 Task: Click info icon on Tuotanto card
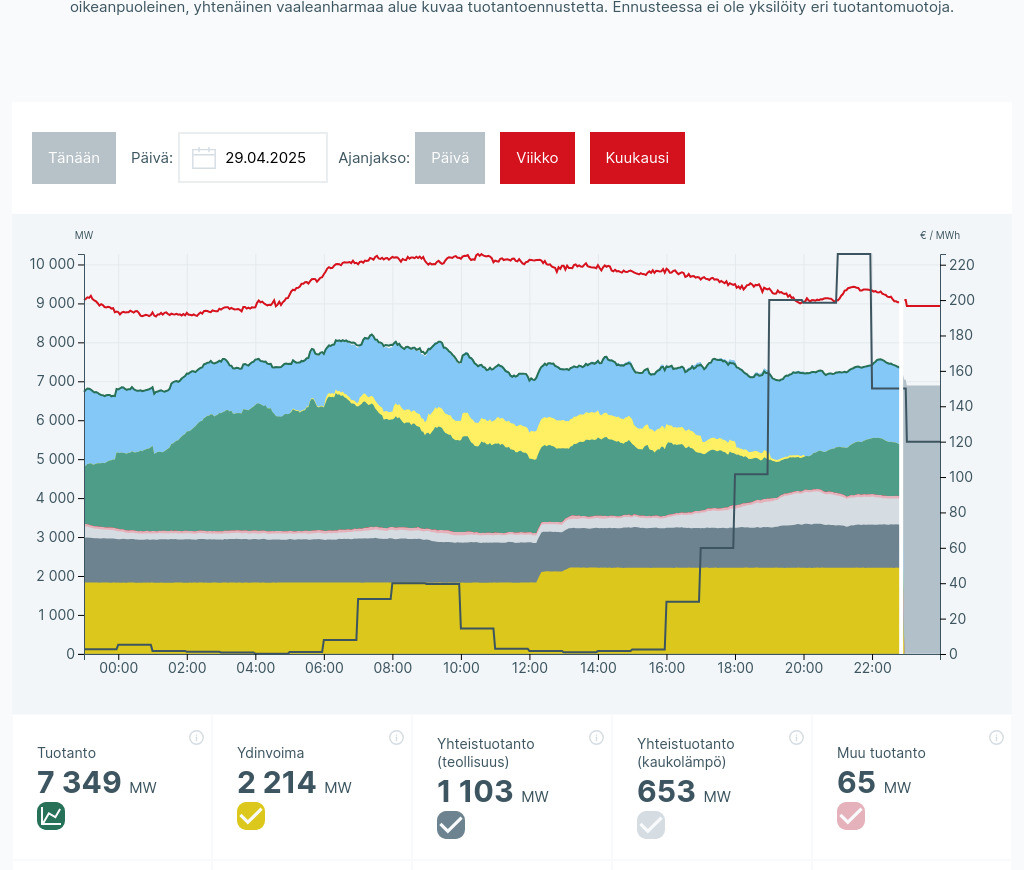[x=196, y=738]
